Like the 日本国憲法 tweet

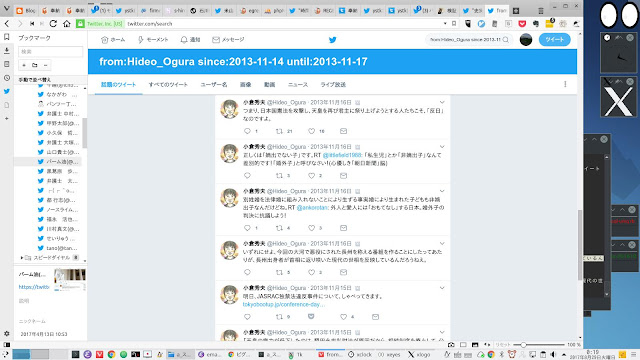(311, 131)
